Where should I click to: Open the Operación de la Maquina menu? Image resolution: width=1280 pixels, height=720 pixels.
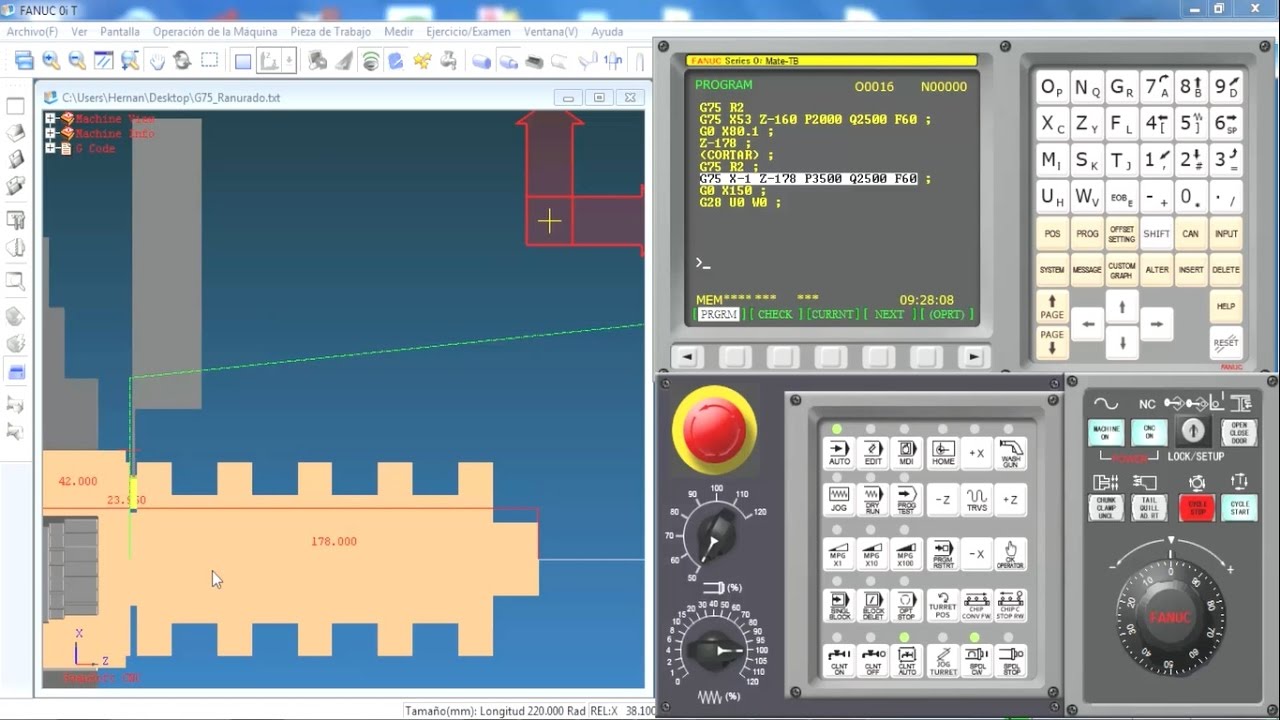(215, 32)
